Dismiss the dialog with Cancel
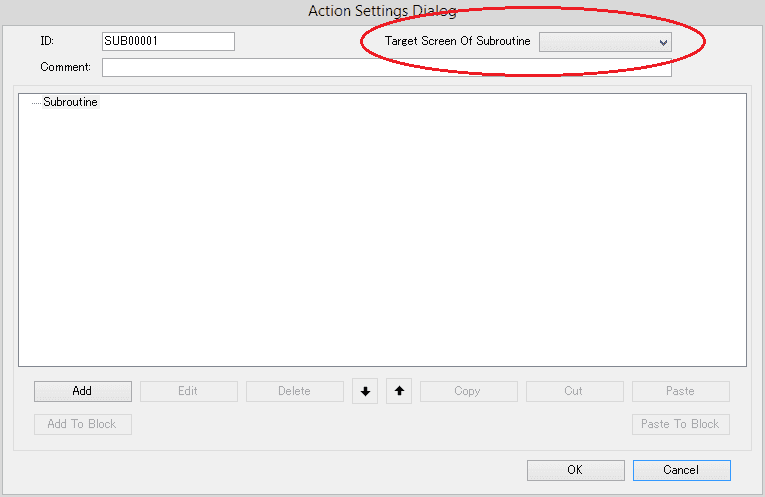 coord(681,470)
